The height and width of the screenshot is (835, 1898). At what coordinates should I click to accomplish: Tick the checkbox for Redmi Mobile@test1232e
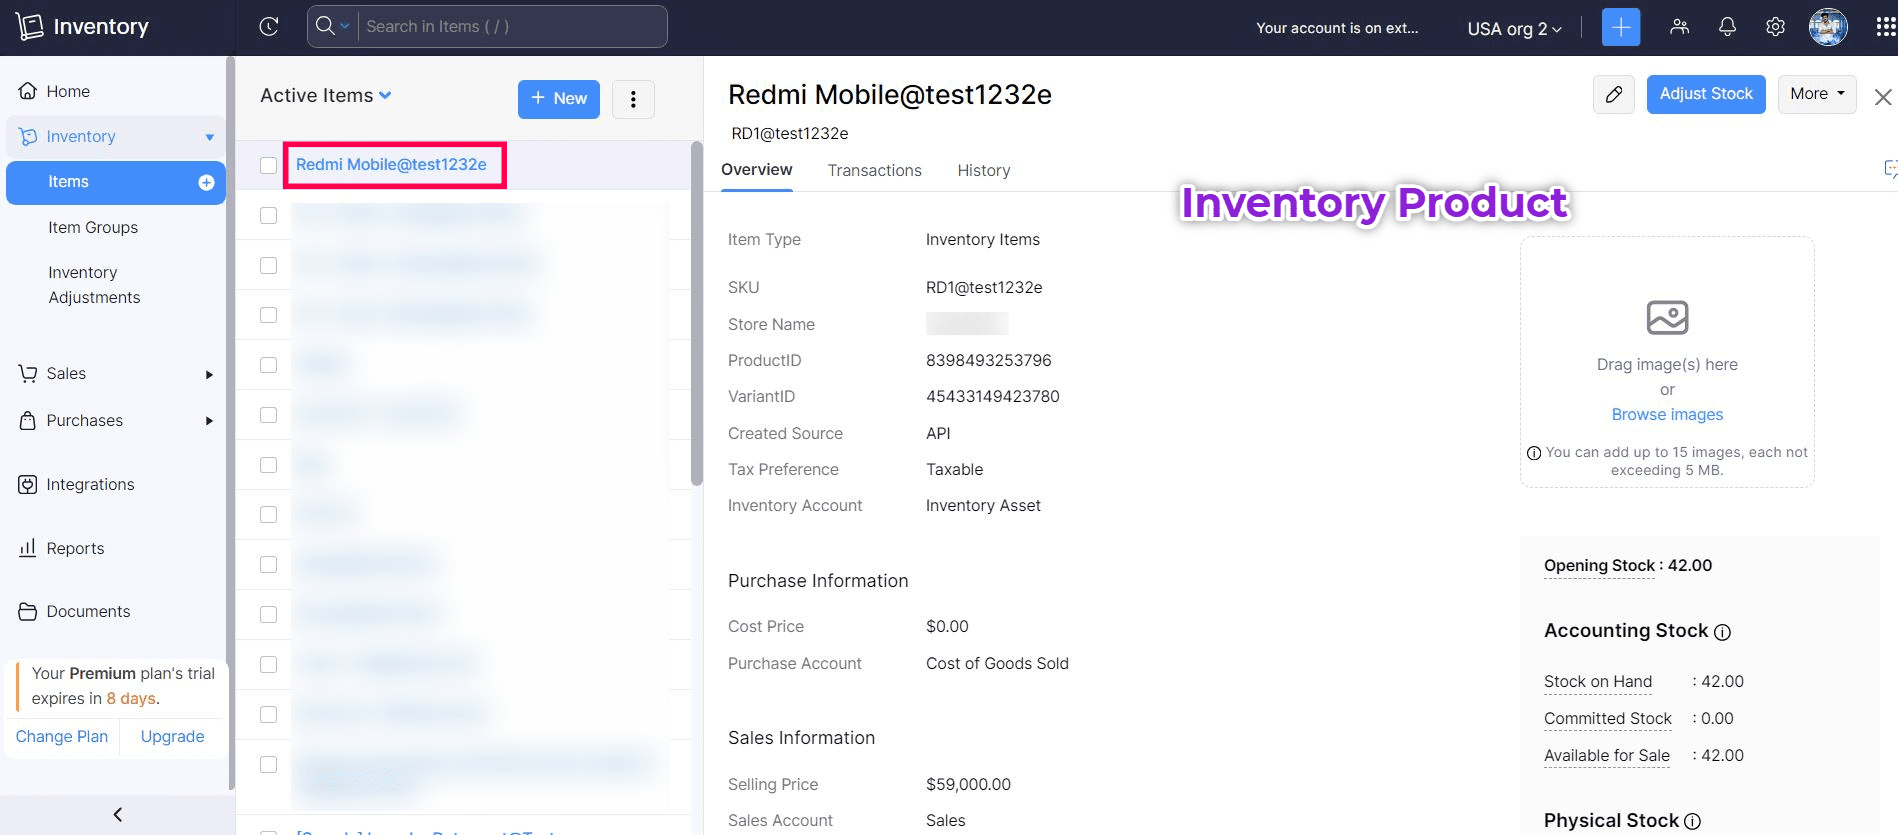click(x=268, y=165)
